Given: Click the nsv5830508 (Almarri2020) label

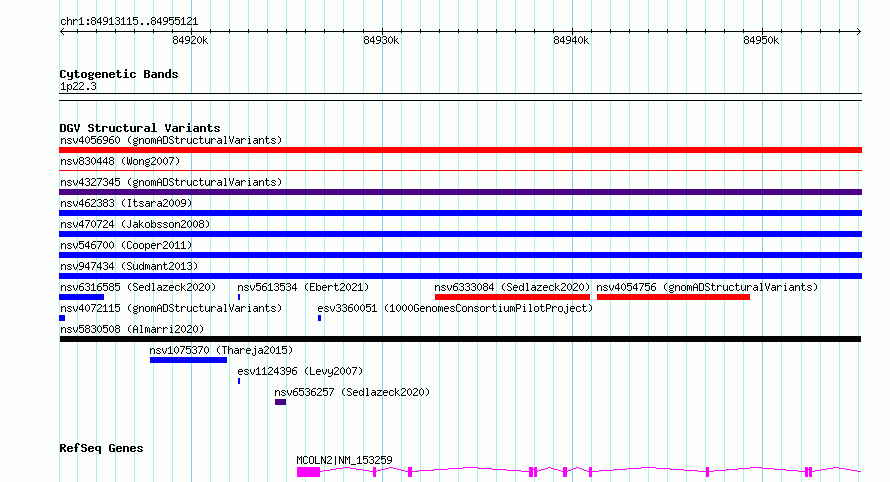Looking at the screenshot, I should pos(132,329).
